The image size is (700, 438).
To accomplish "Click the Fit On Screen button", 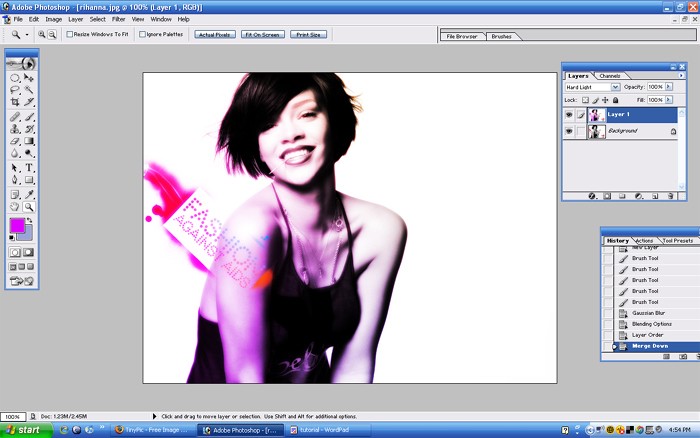I will (262, 34).
